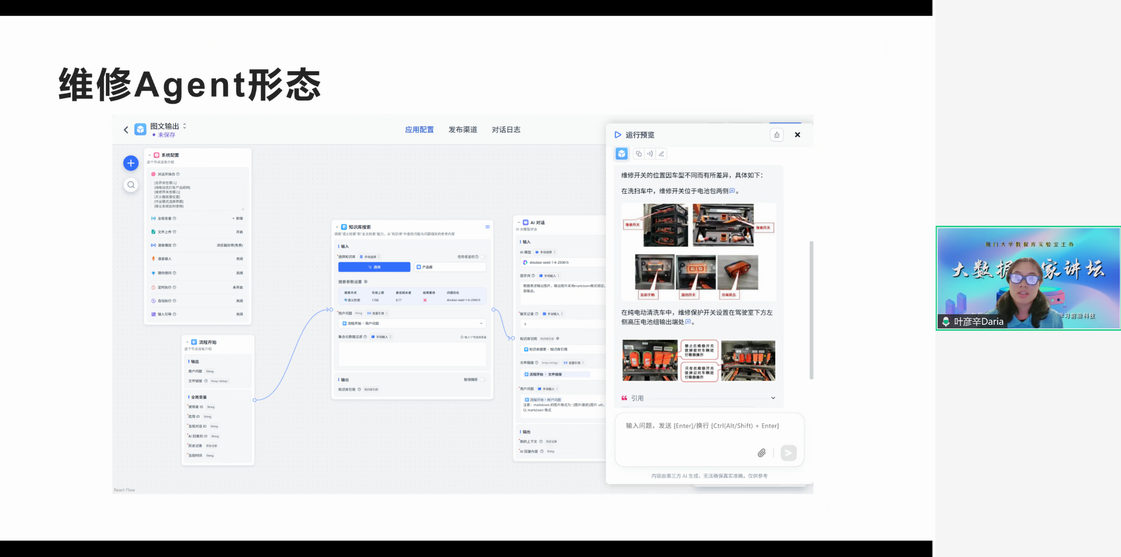Image resolution: width=1121 pixels, height=557 pixels.
Task: Toggle the 语音输入 setting in 系统配置
Action: 238,259
